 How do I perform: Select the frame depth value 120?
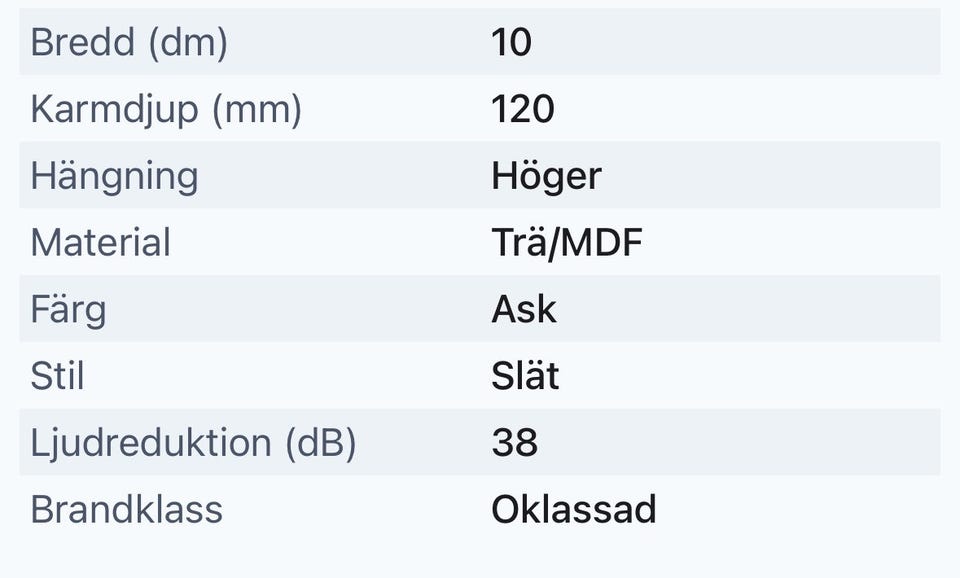coord(522,110)
